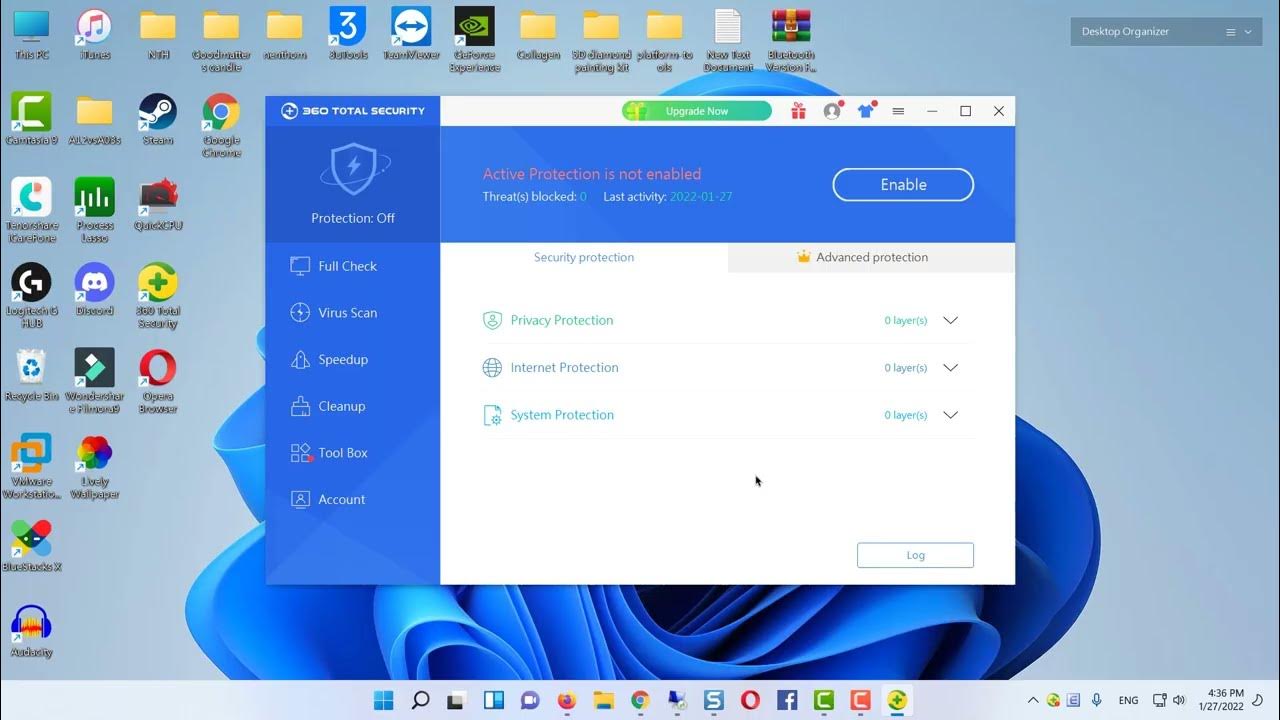Image resolution: width=1280 pixels, height=720 pixels.
Task: Click the Privacy Protection shield icon
Action: pos(492,320)
